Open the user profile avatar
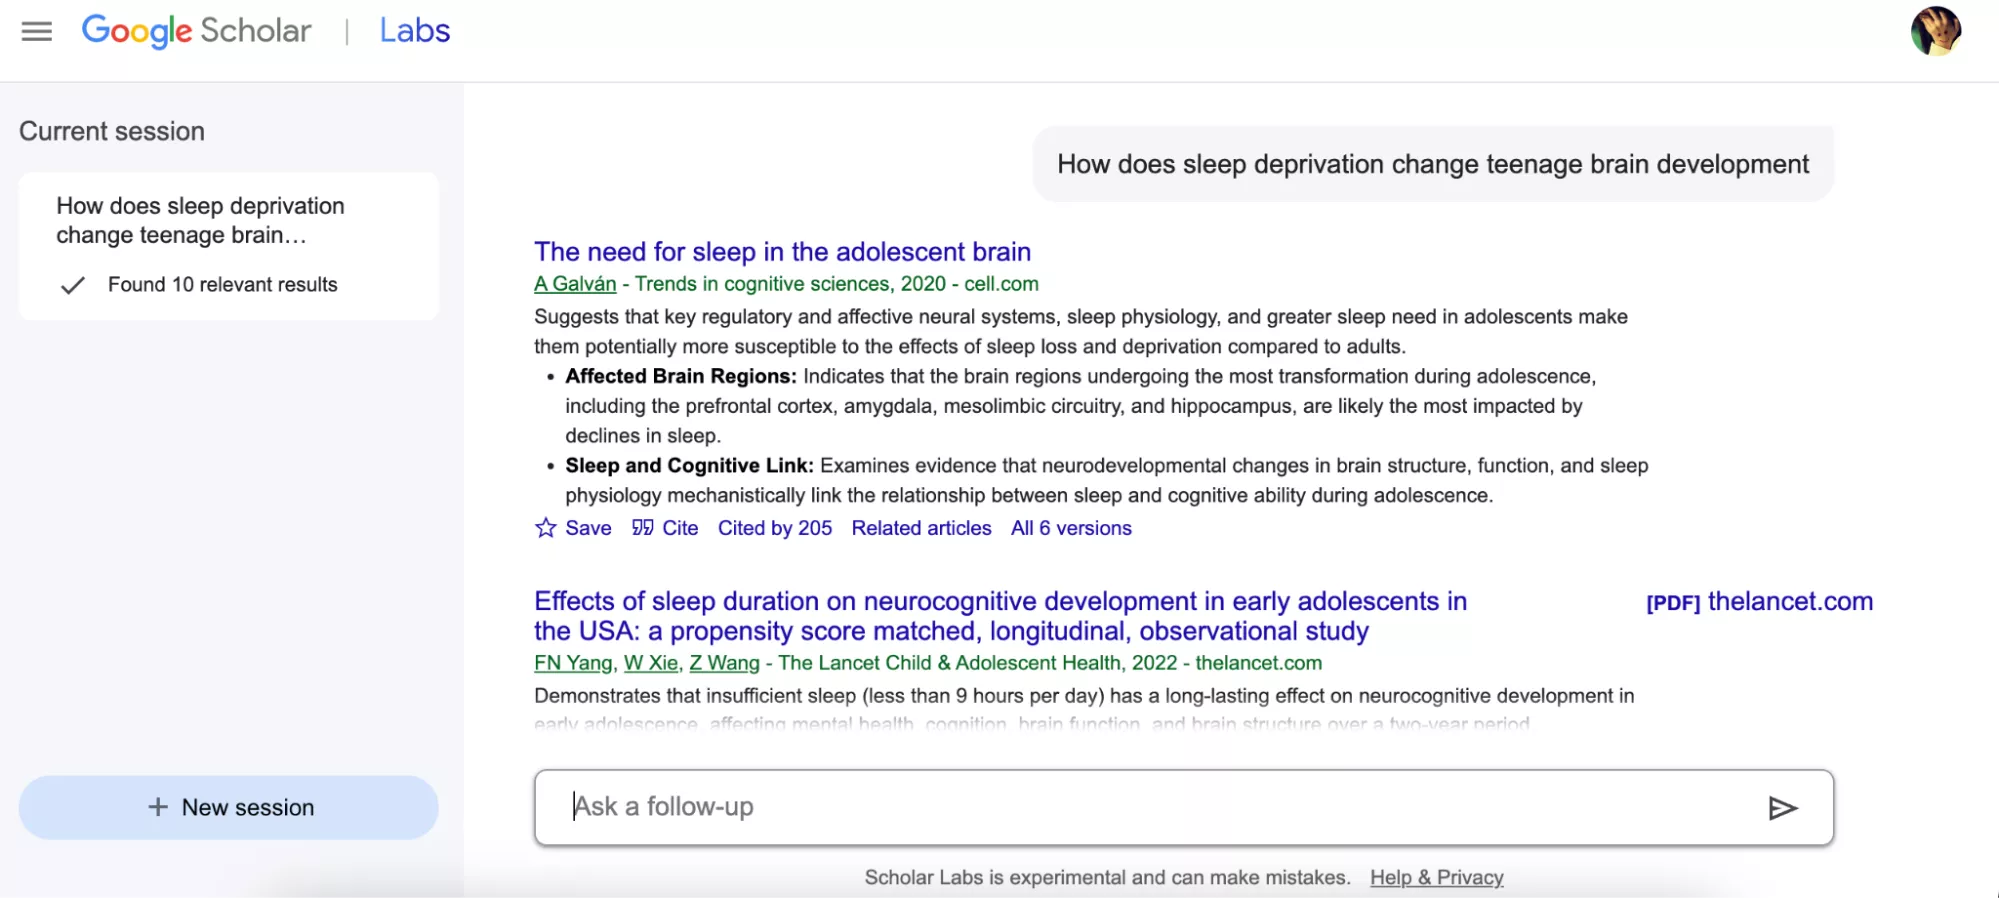1999x898 pixels. click(x=1936, y=31)
